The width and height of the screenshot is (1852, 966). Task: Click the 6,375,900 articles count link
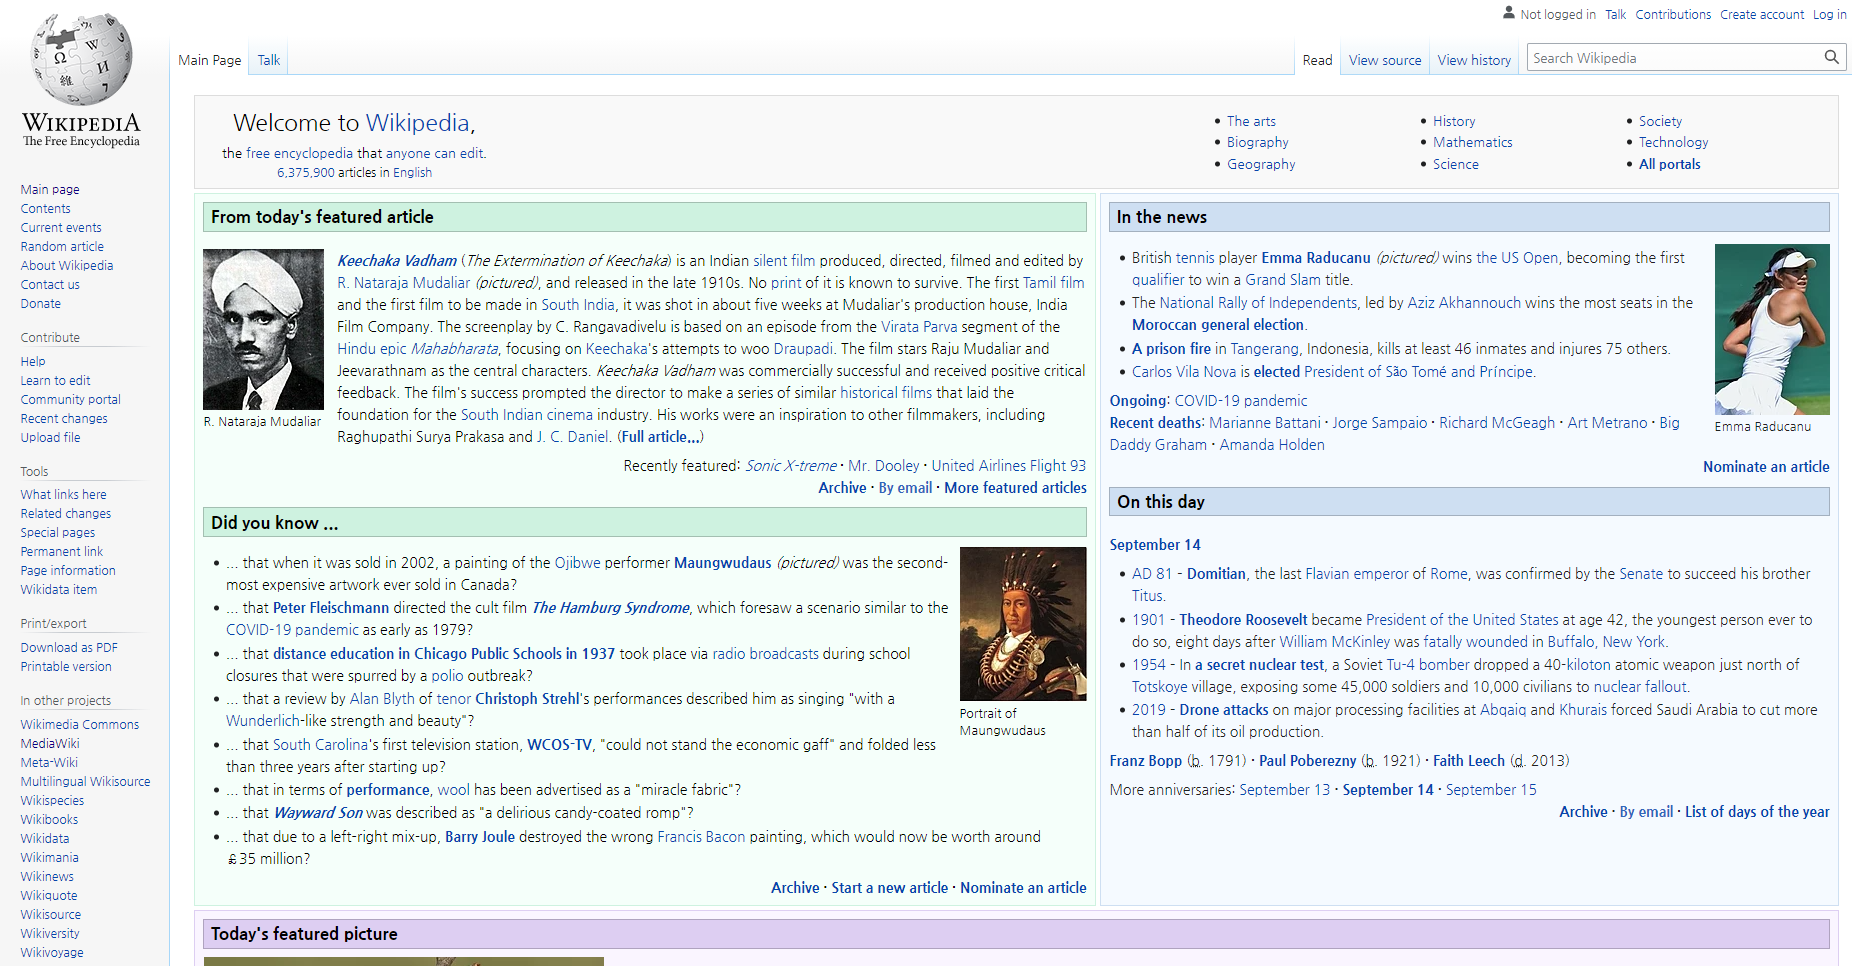click(306, 172)
